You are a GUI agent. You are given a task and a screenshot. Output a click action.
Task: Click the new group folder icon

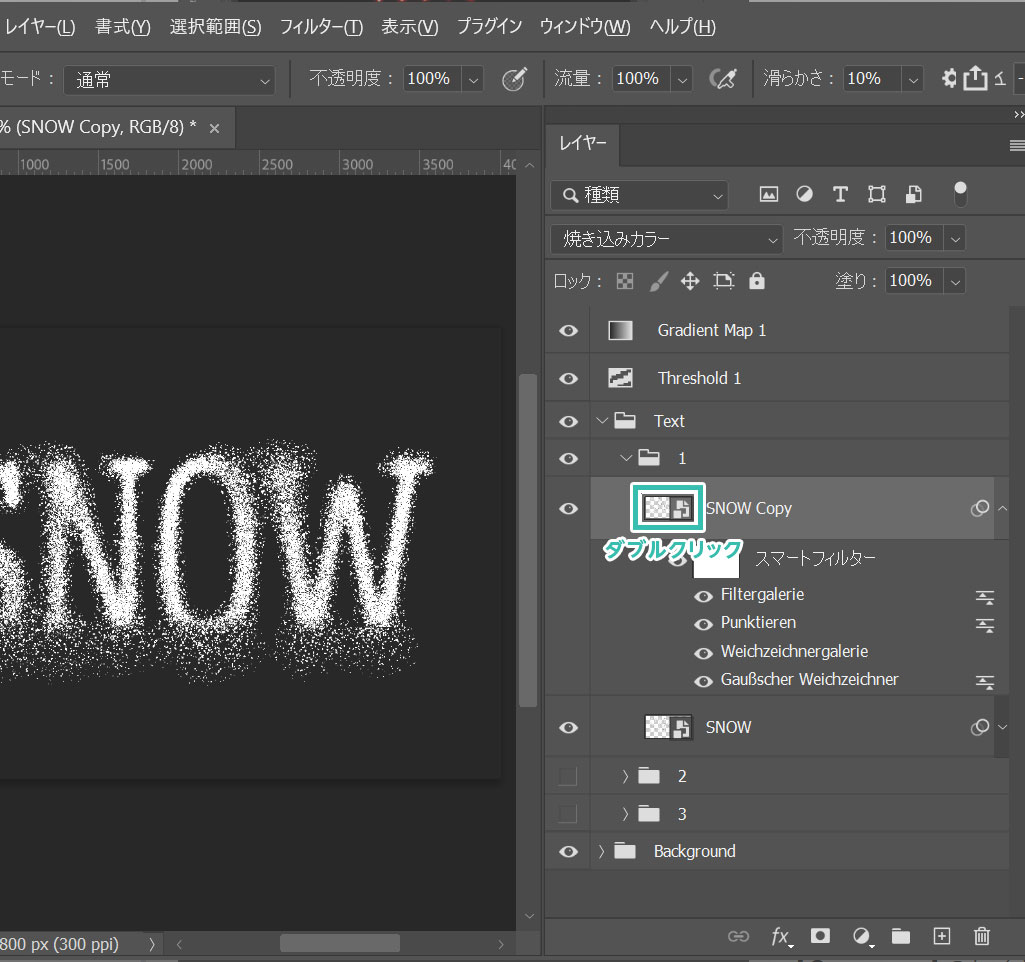click(x=901, y=936)
